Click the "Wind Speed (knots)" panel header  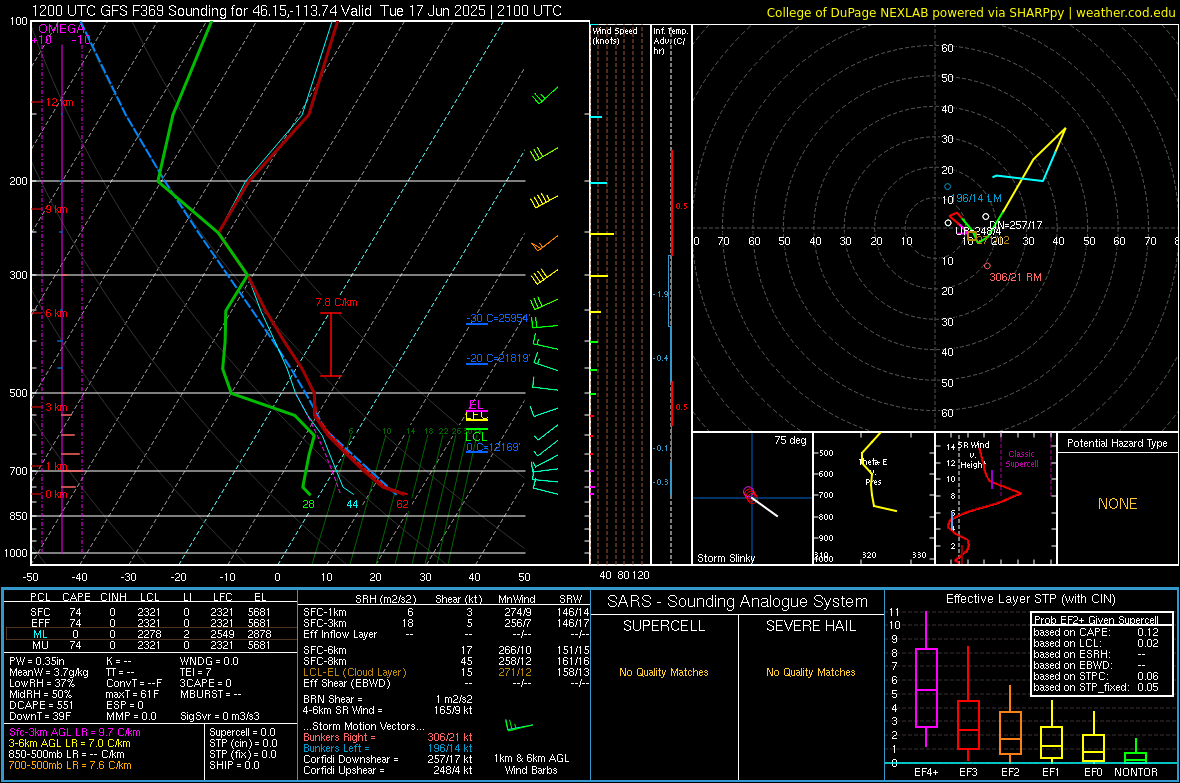(615, 36)
